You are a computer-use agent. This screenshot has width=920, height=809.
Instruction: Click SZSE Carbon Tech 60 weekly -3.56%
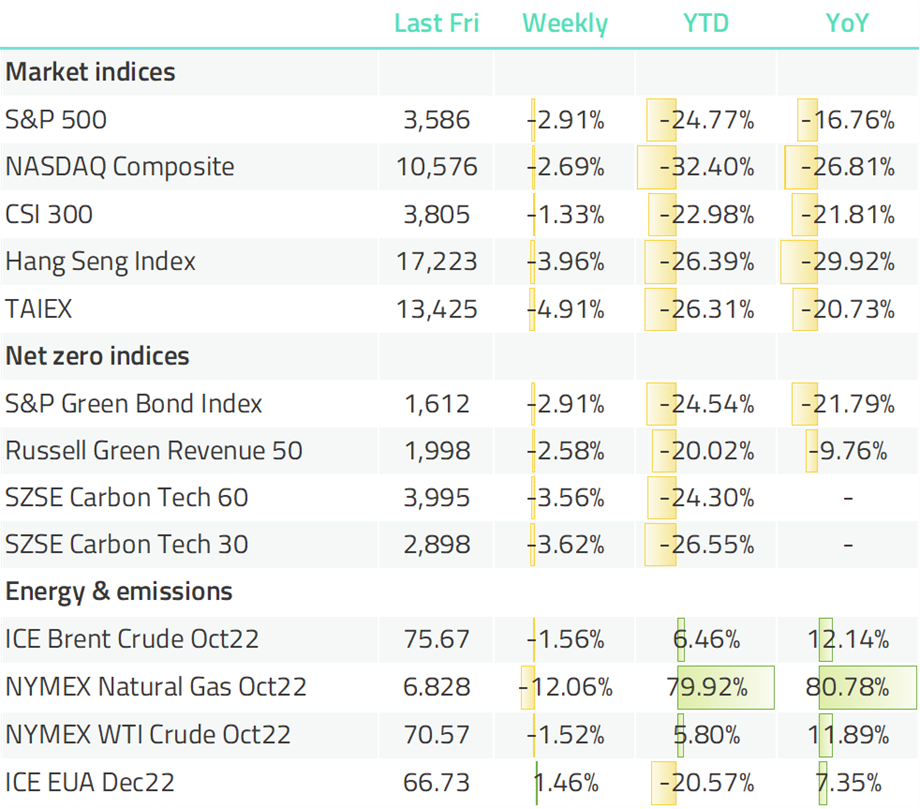[566, 498]
